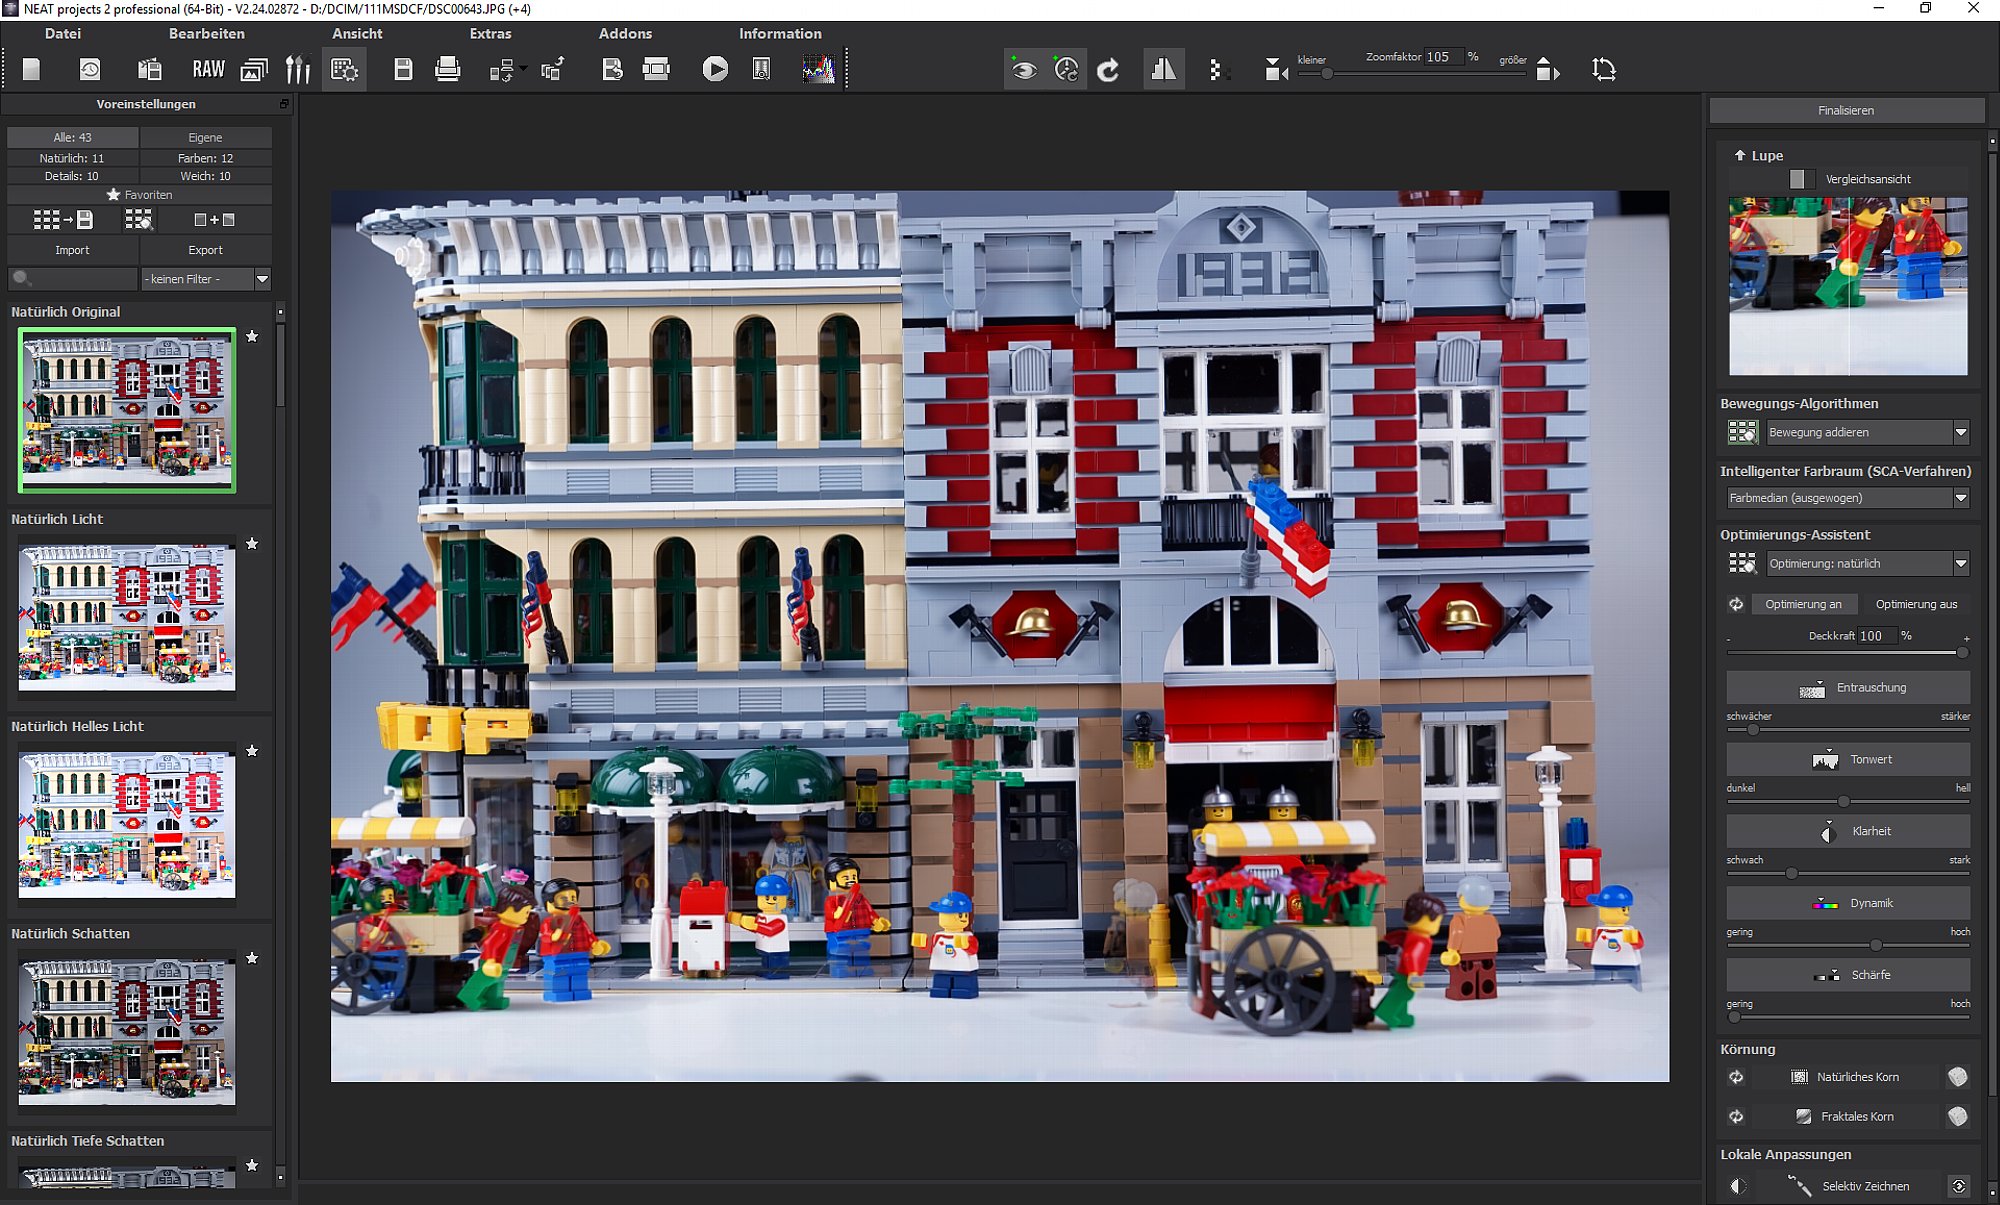Click the print icon
Viewport: 2000px width, 1205px height.
pyautogui.click(x=447, y=69)
